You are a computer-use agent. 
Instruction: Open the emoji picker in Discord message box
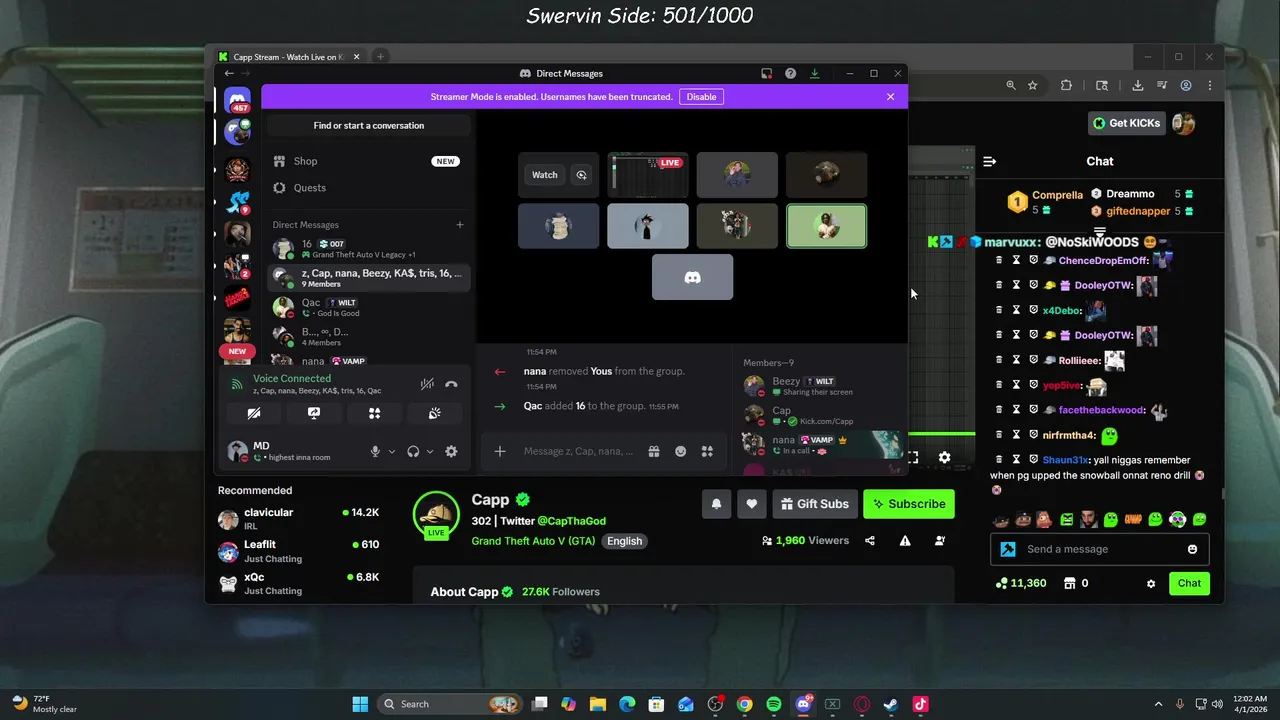click(681, 451)
